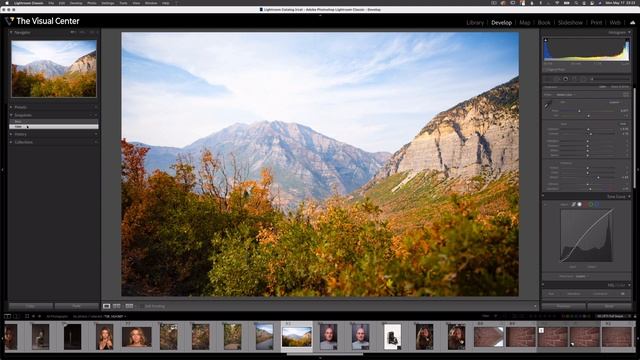640x360 pixels.
Task: Open the second window display icon
Action: point(16,316)
